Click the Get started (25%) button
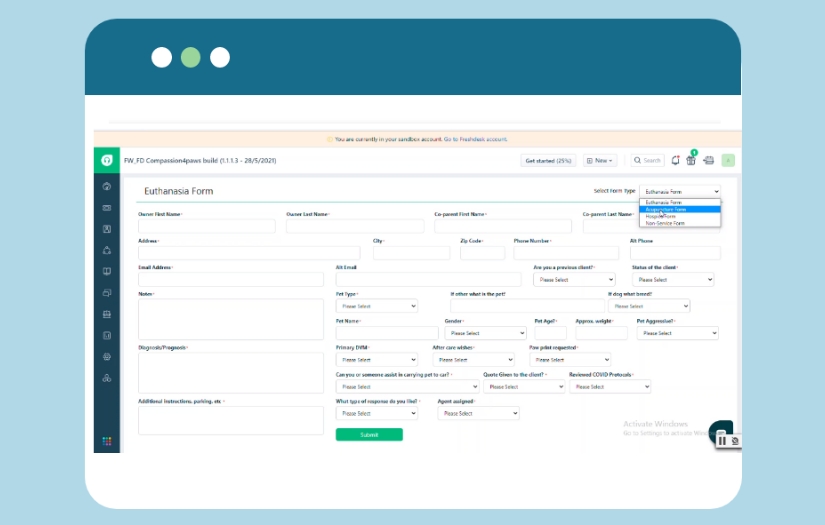Image resolution: width=825 pixels, height=525 pixels. 549,160
